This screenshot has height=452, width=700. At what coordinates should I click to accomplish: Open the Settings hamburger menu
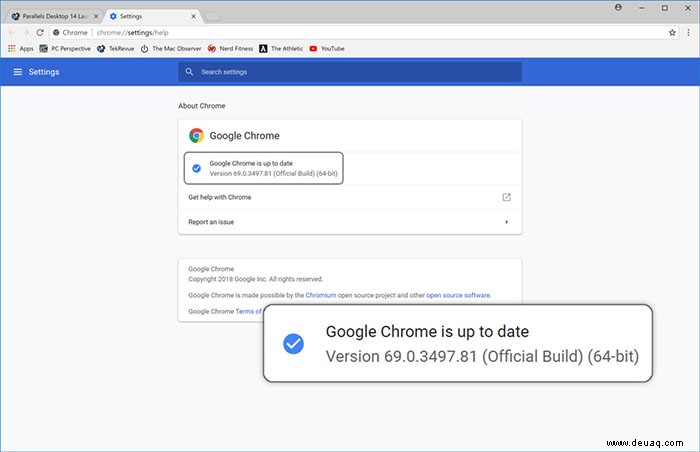coord(17,72)
